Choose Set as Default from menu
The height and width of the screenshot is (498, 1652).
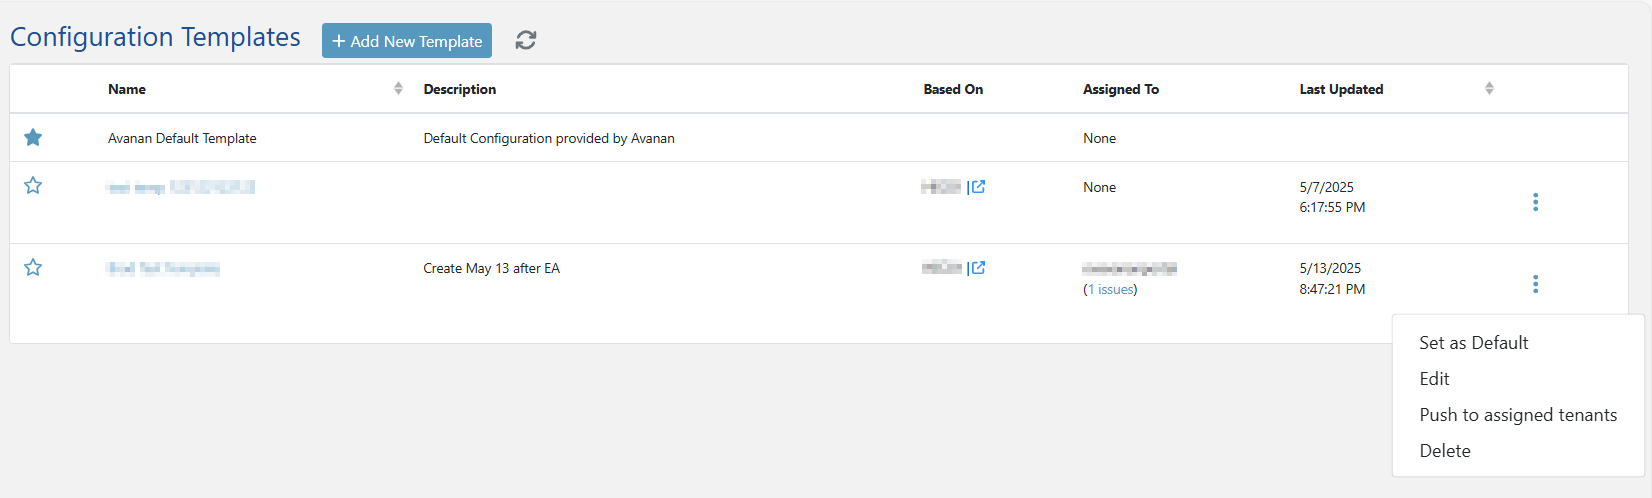[x=1473, y=343]
